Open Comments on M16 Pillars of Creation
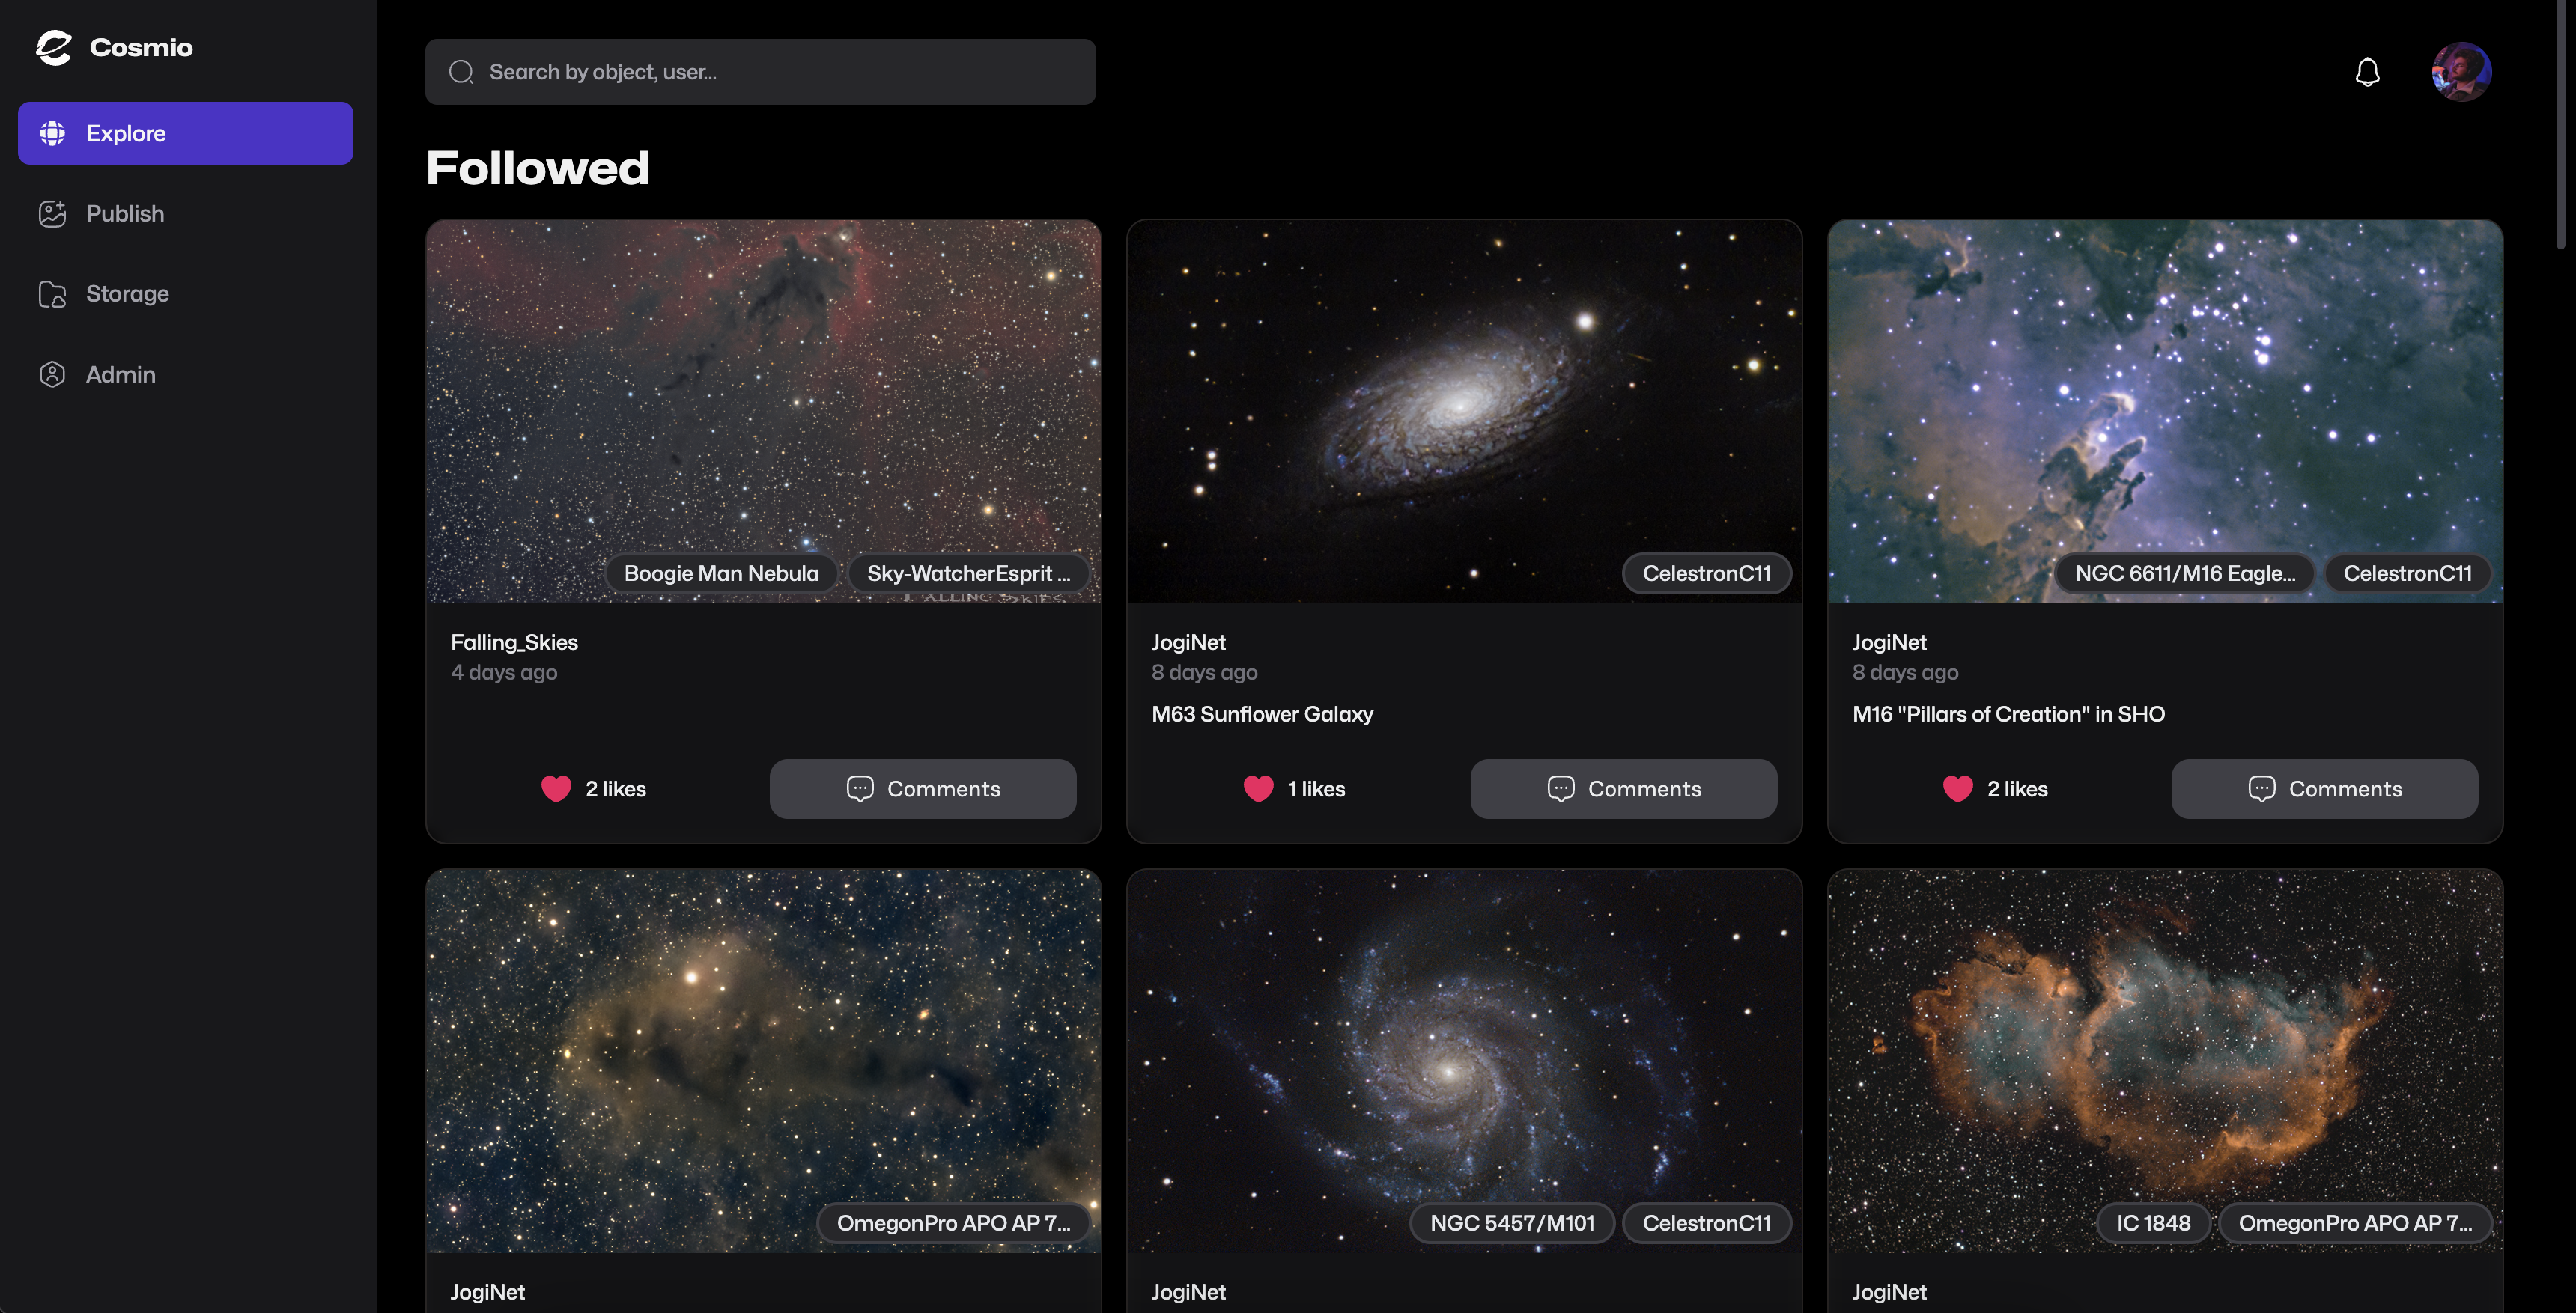This screenshot has height=1313, width=2576. (2324, 789)
